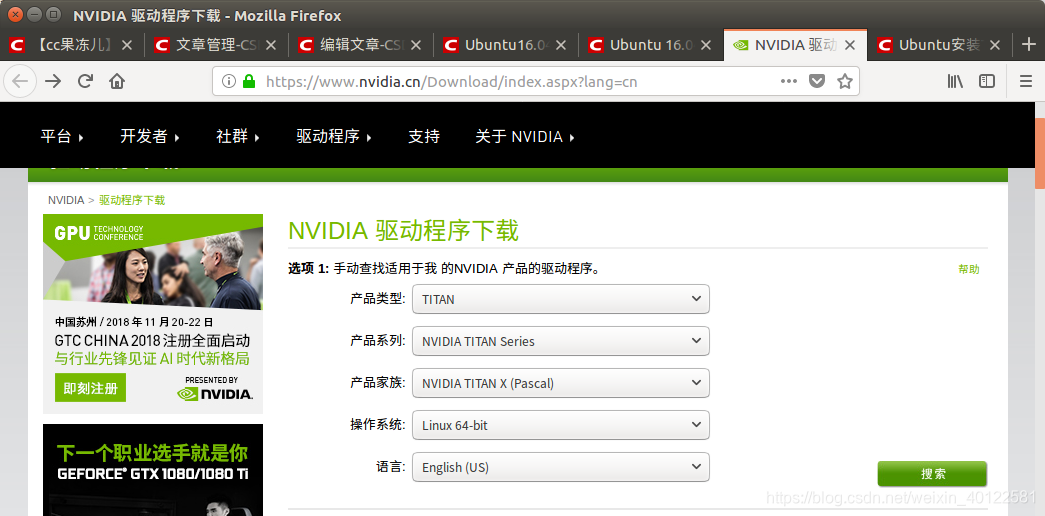Close the Firefox window

click(x=15, y=14)
